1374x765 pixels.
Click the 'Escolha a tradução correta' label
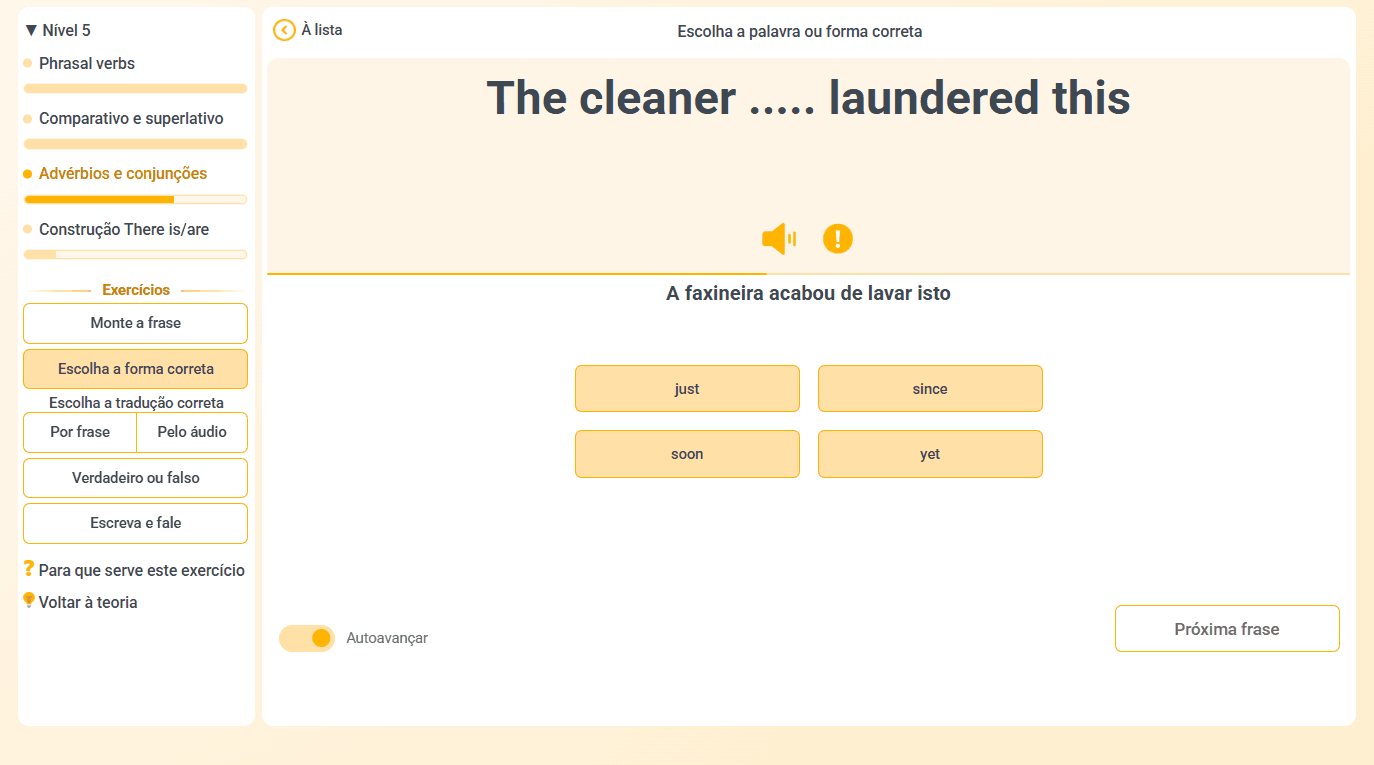tap(136, 403)
